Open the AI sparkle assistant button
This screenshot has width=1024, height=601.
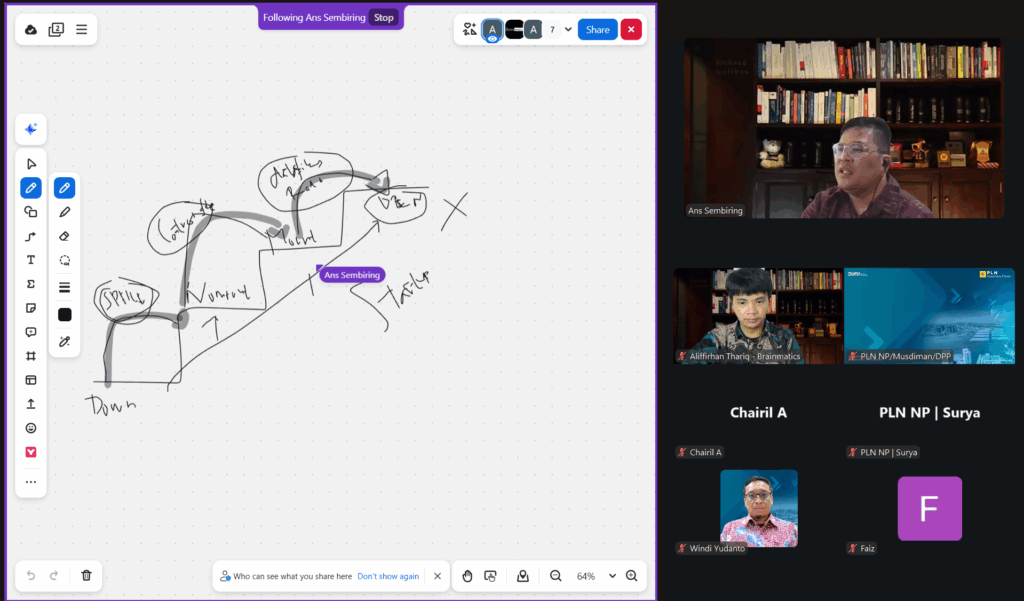coord(31,129)
